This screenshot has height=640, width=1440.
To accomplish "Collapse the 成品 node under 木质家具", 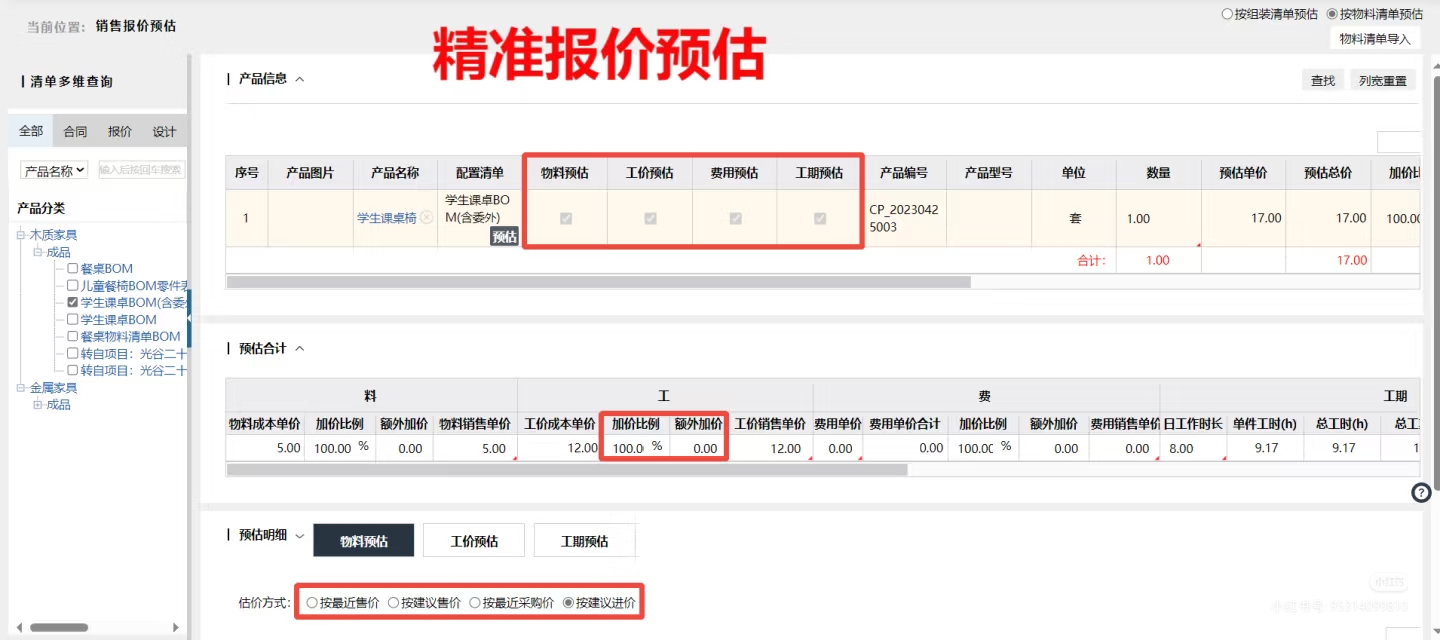I will [38, 252].
